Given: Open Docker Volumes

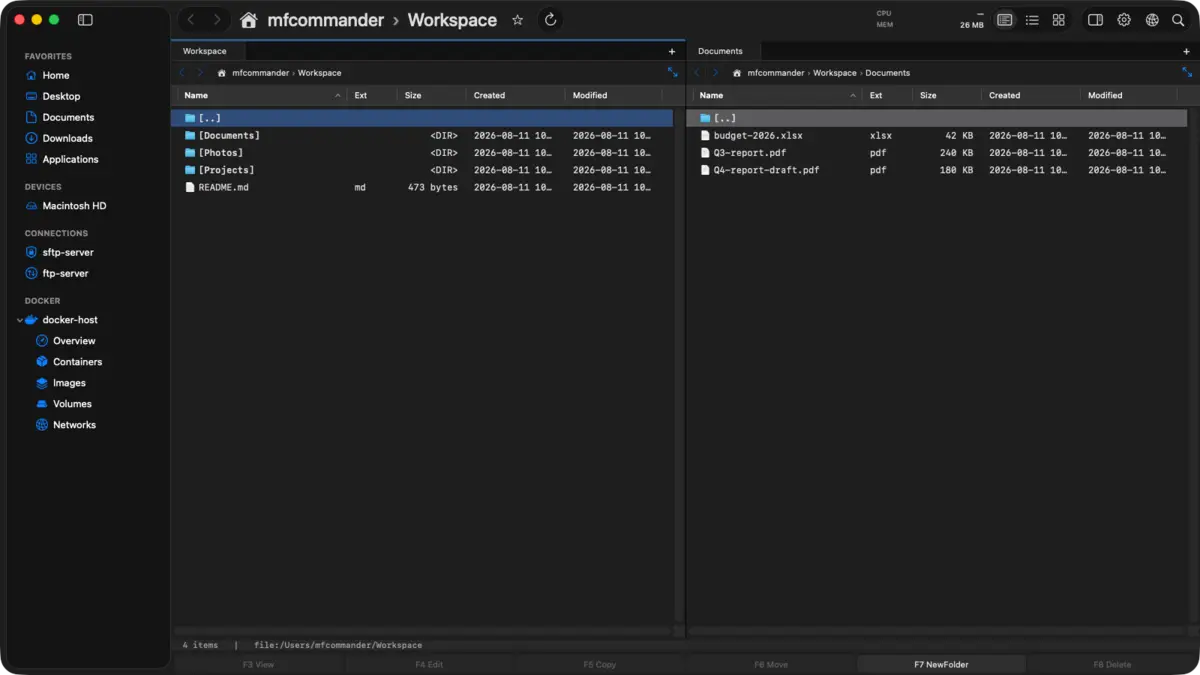Looking at the screenshot, I should pyautogui.click(x=72, y=404).
